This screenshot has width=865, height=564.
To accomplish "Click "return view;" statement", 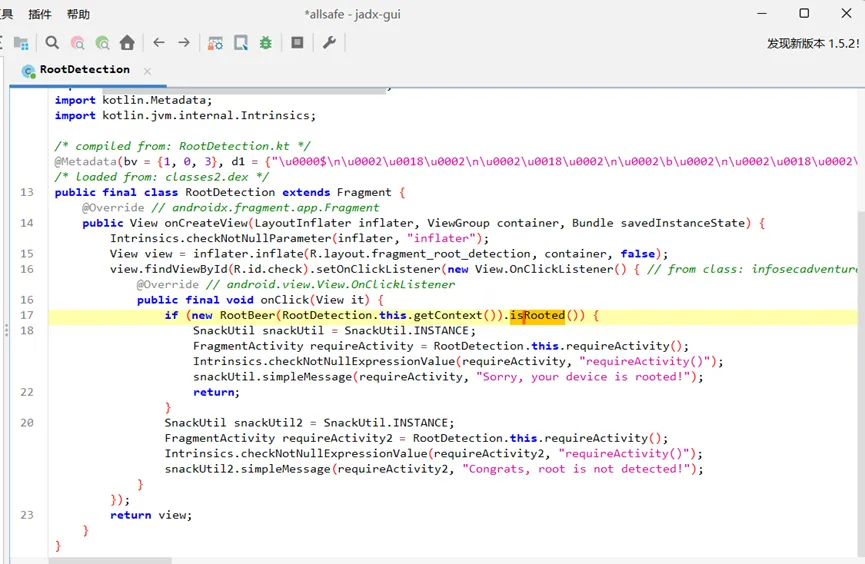I will [x=151, y=515].
